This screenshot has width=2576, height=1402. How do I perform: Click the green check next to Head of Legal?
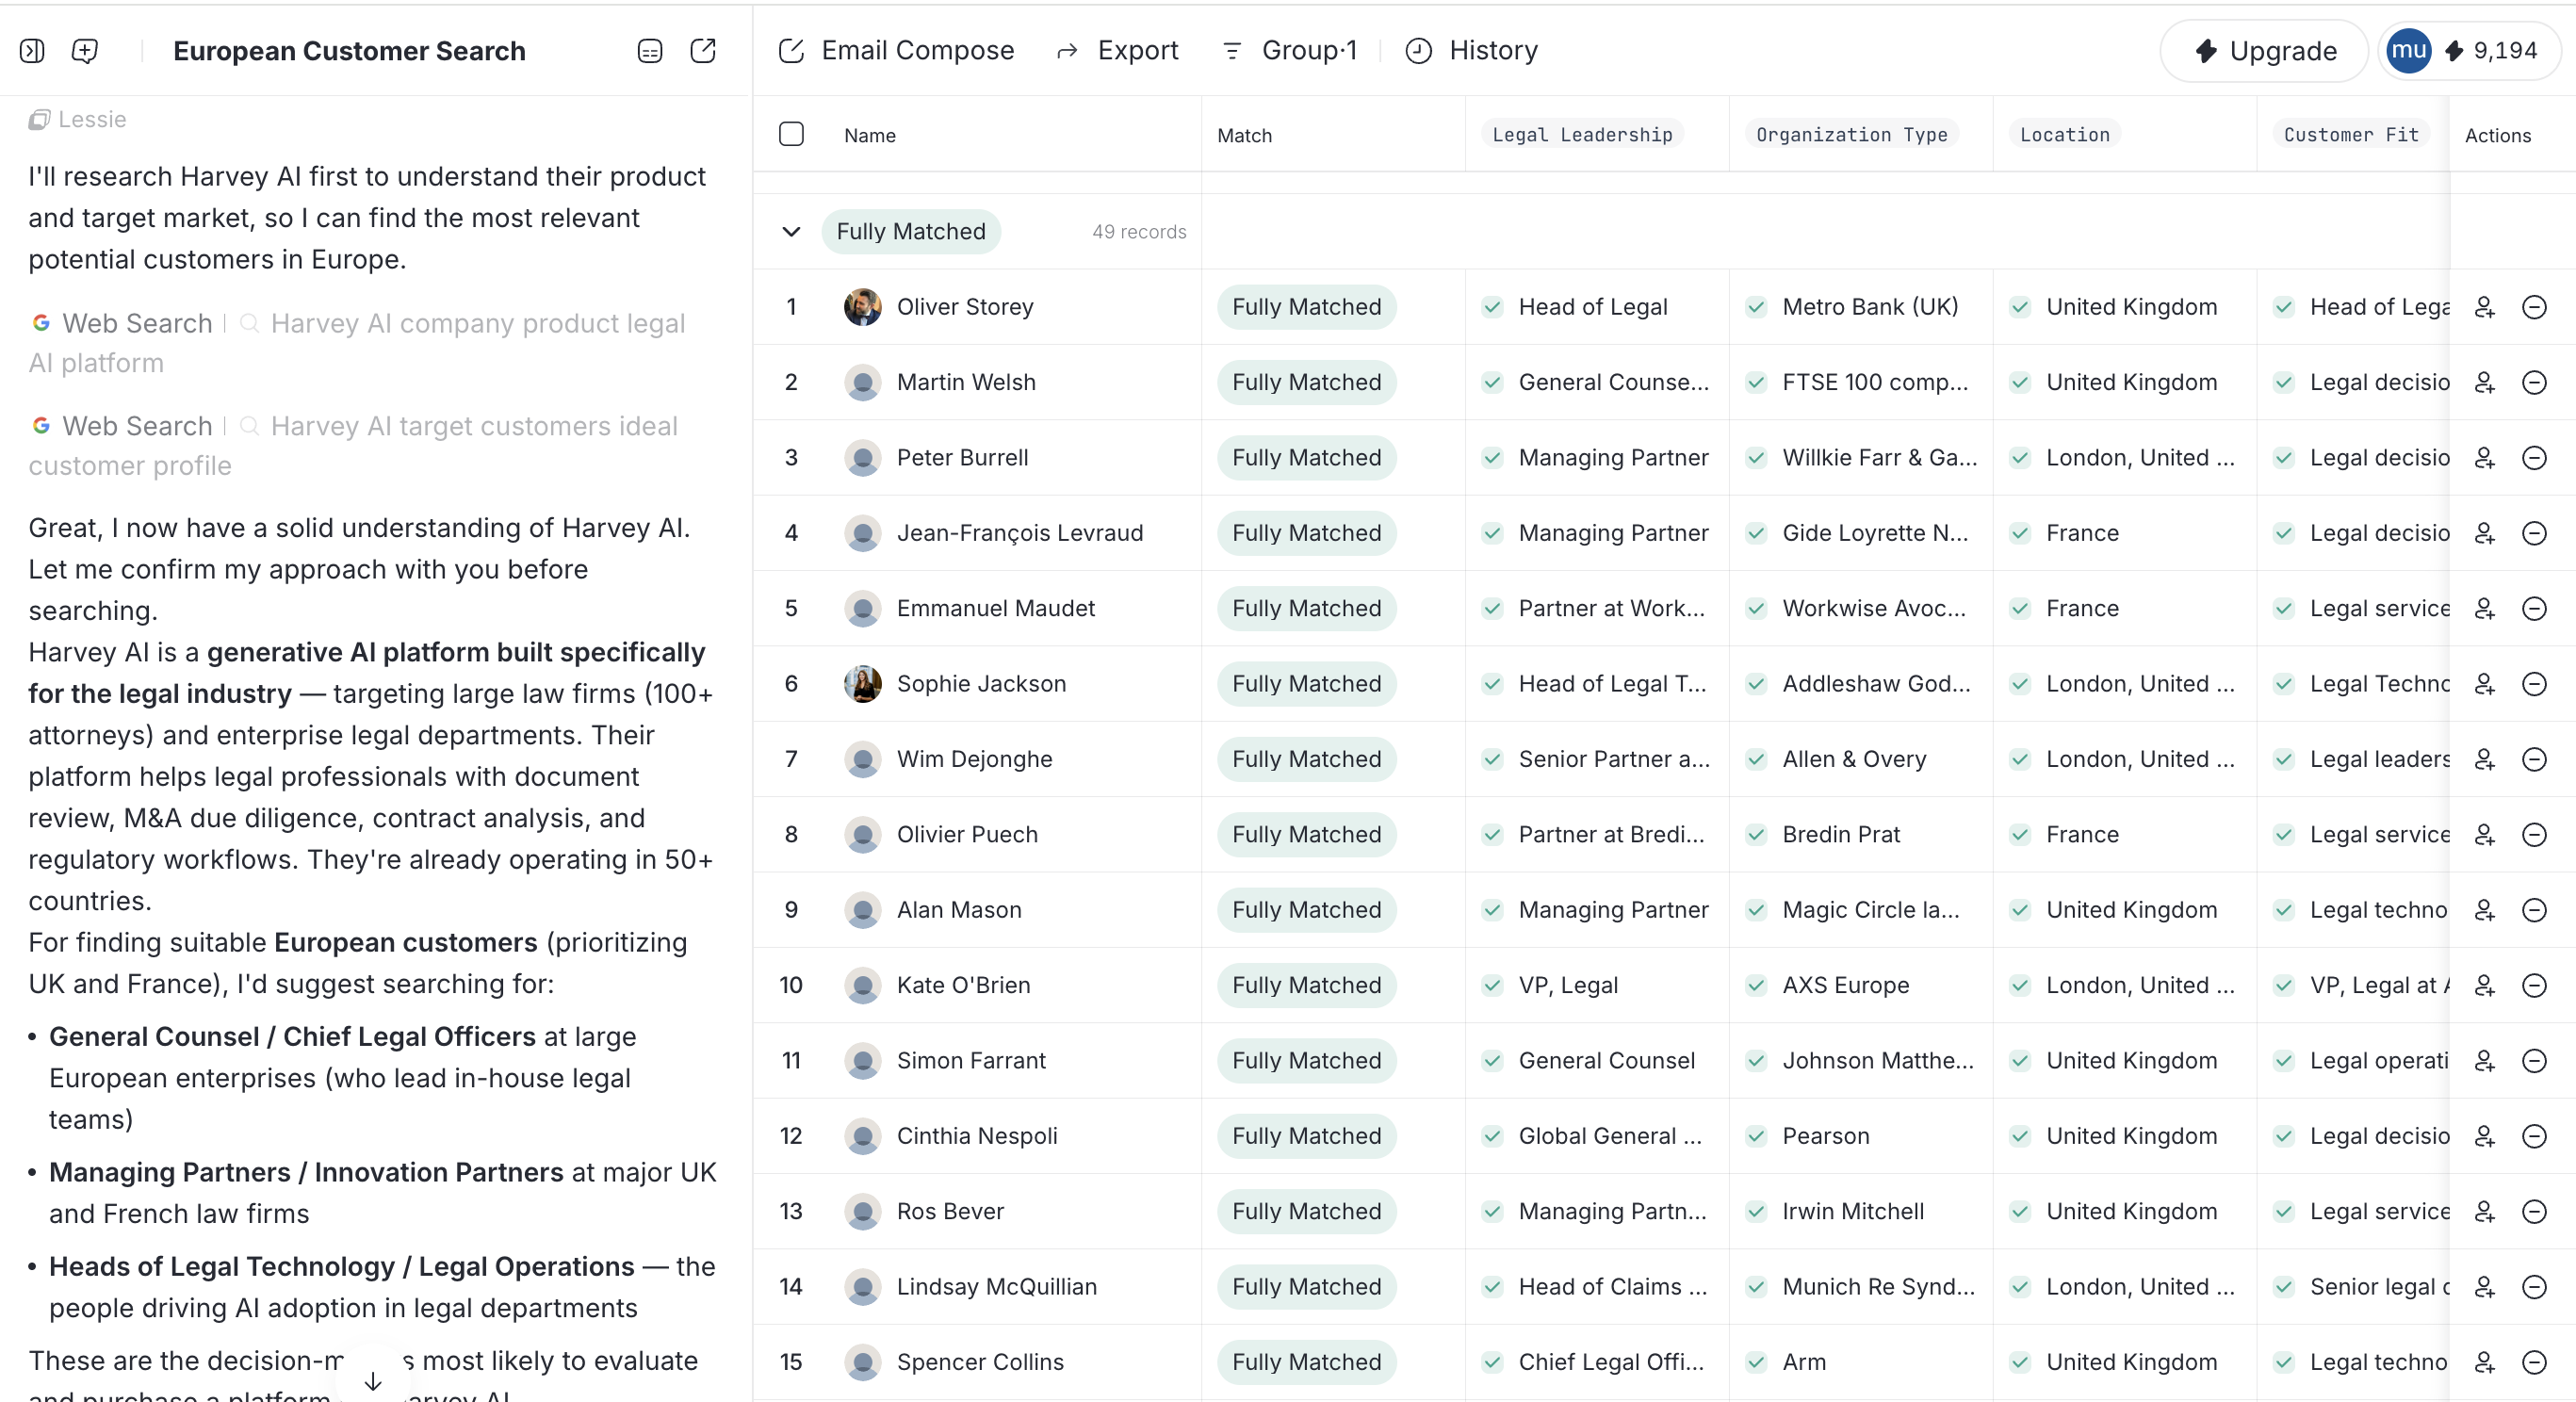coord(1493,307)
